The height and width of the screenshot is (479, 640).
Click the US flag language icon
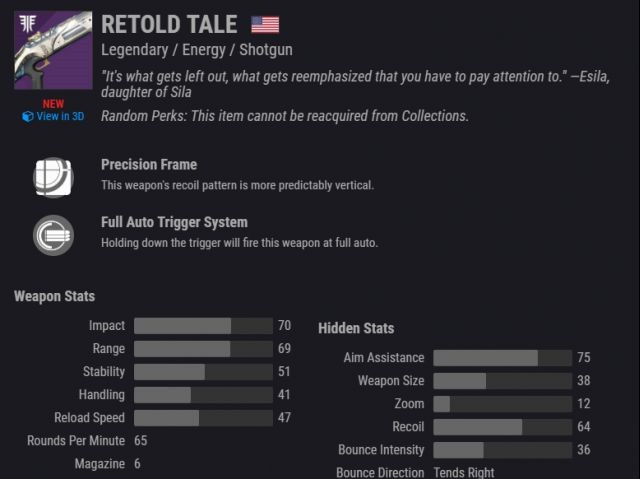pos(265,24)
